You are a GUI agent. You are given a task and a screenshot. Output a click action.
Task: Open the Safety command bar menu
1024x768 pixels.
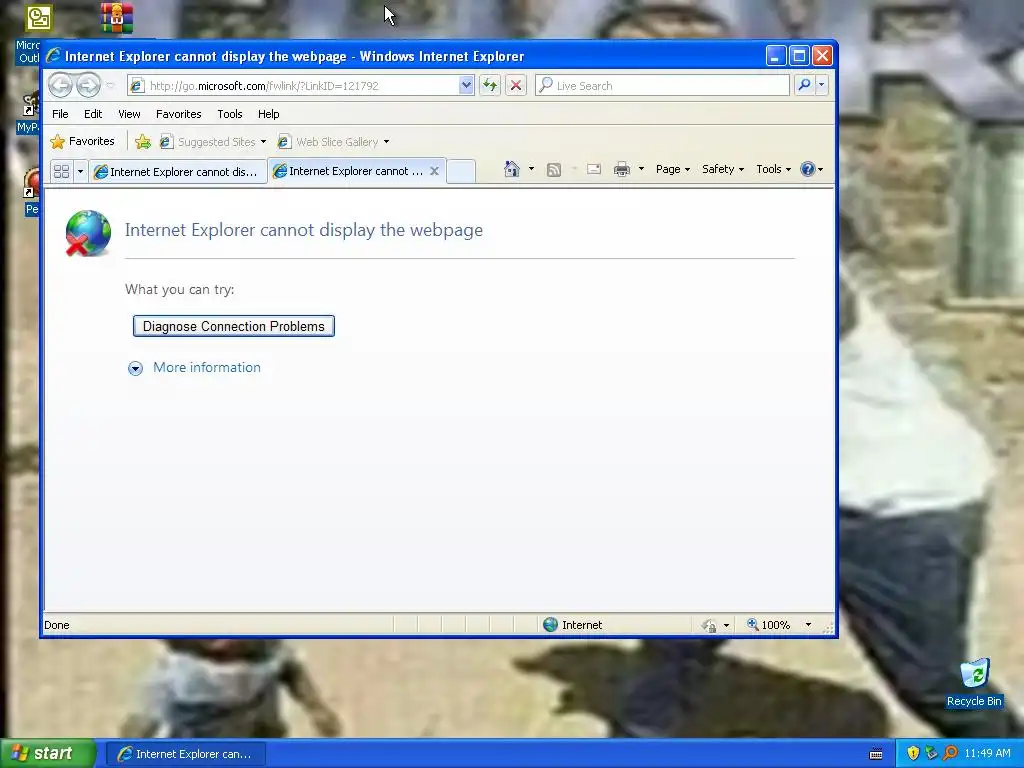tap(722, 169)
